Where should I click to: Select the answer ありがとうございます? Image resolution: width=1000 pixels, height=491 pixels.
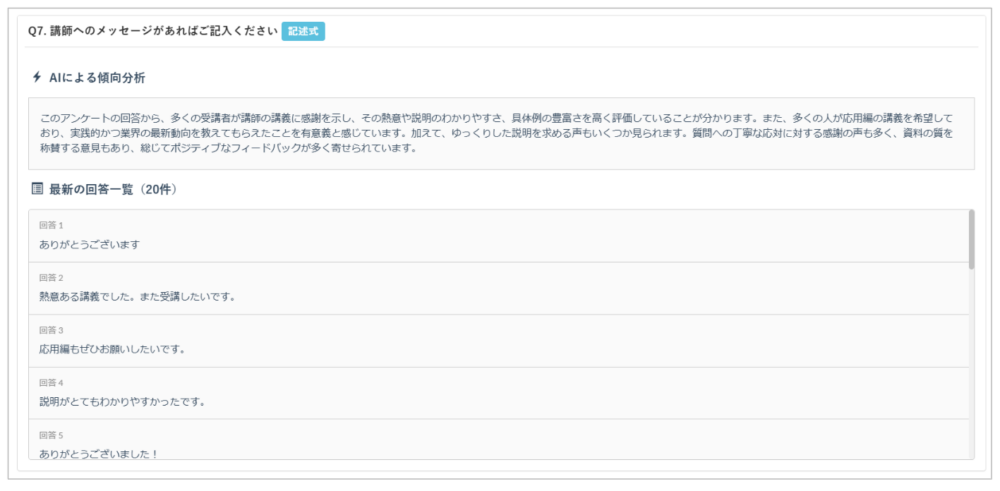click(89, 244)
